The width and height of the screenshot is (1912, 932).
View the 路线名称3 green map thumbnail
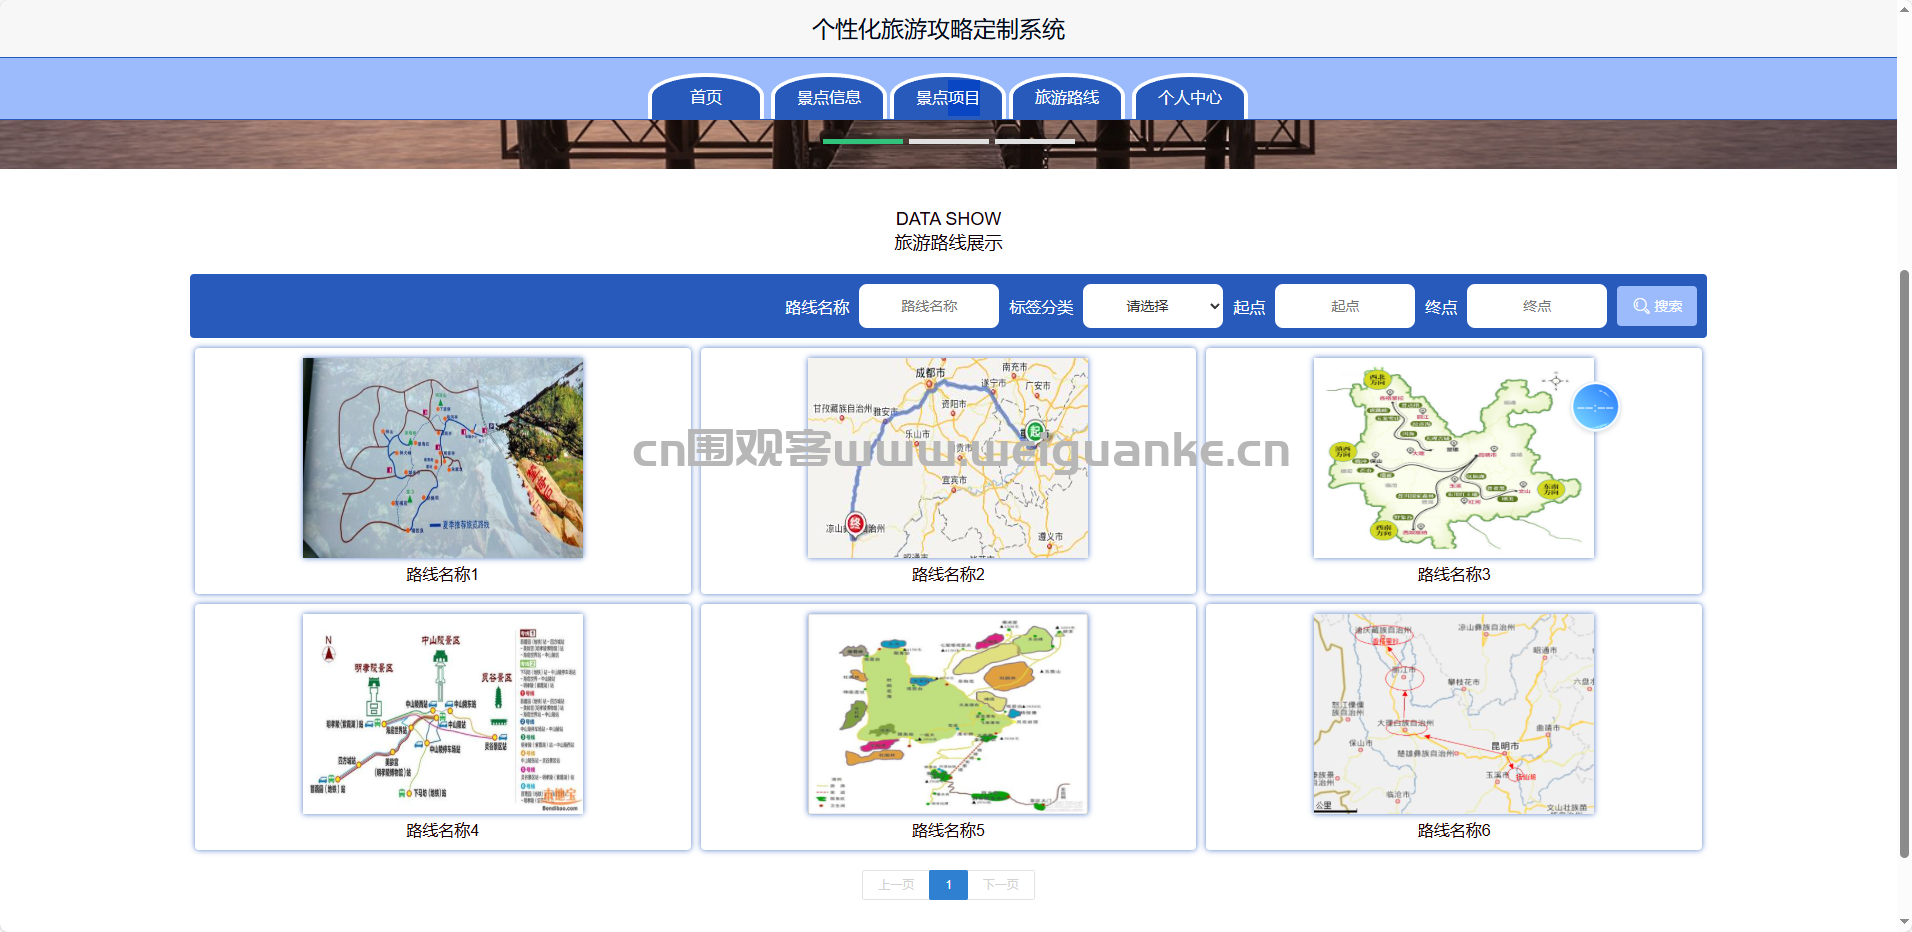tap(1453, 458)
